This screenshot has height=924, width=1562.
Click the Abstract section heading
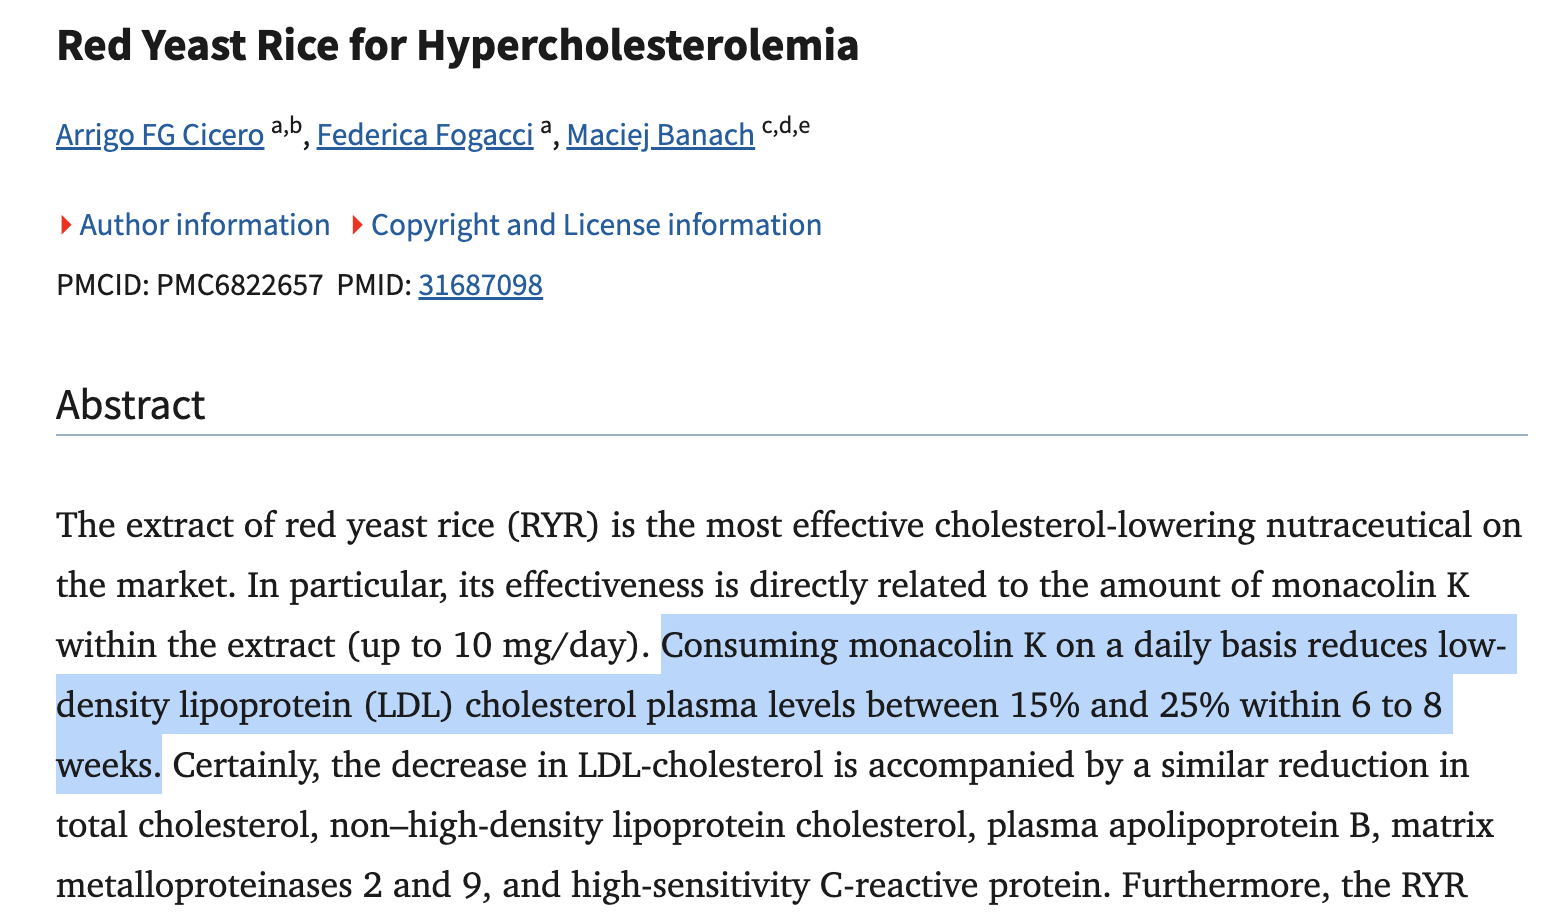pyautogui.click(x=131, y=405)
